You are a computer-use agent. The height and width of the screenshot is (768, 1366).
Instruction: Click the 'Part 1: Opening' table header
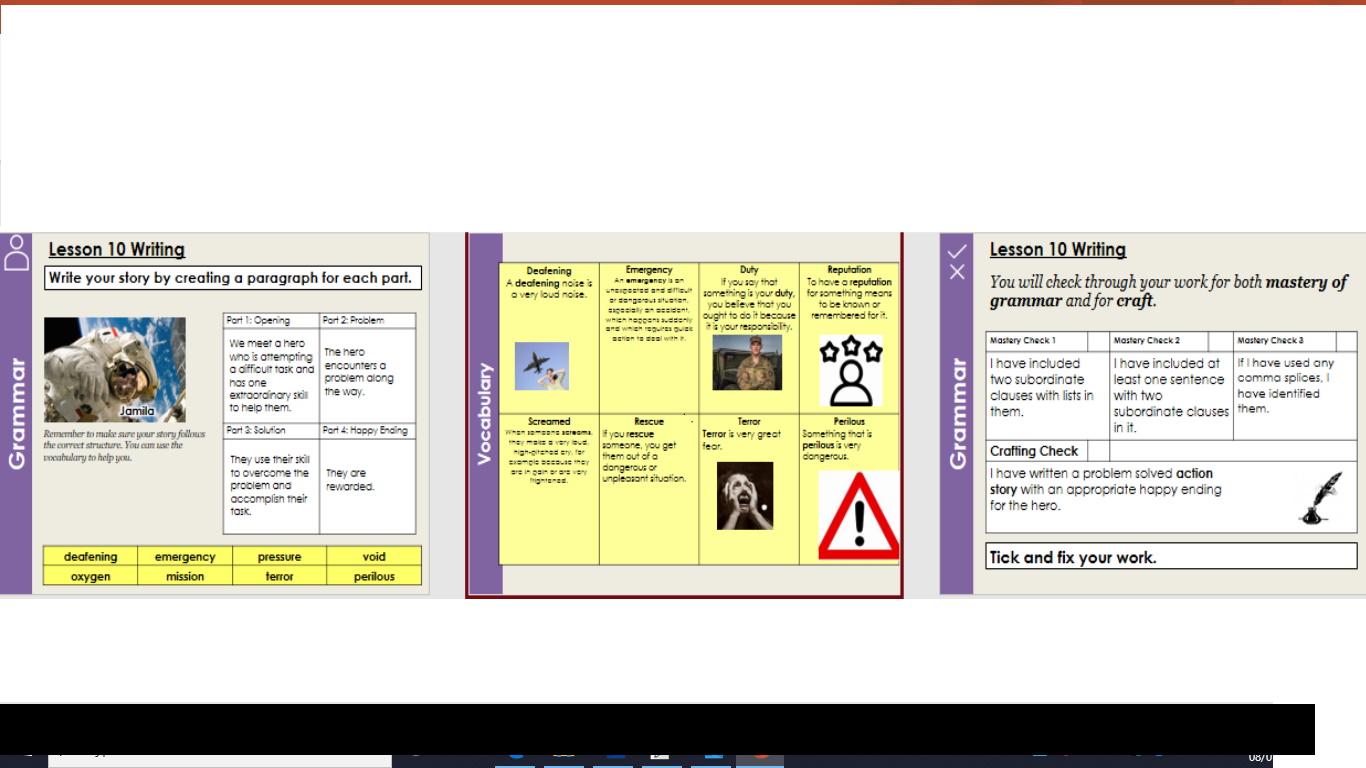click(270, 320)
